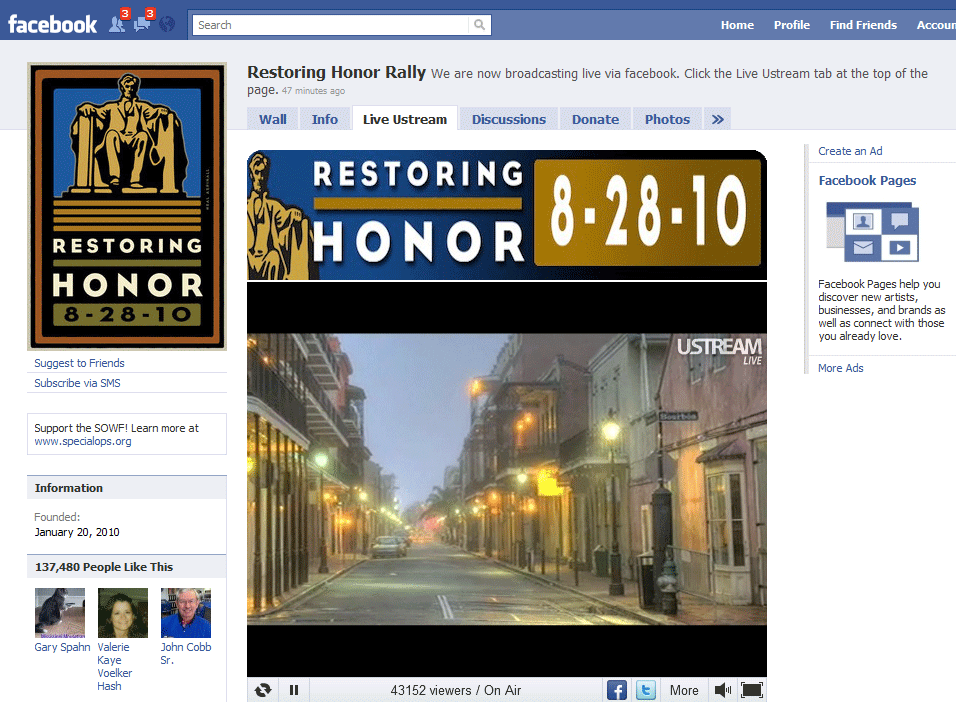Screen dimensions: 956x702
Task: Click Restoring Honor page profile picture
Action: 127,206
